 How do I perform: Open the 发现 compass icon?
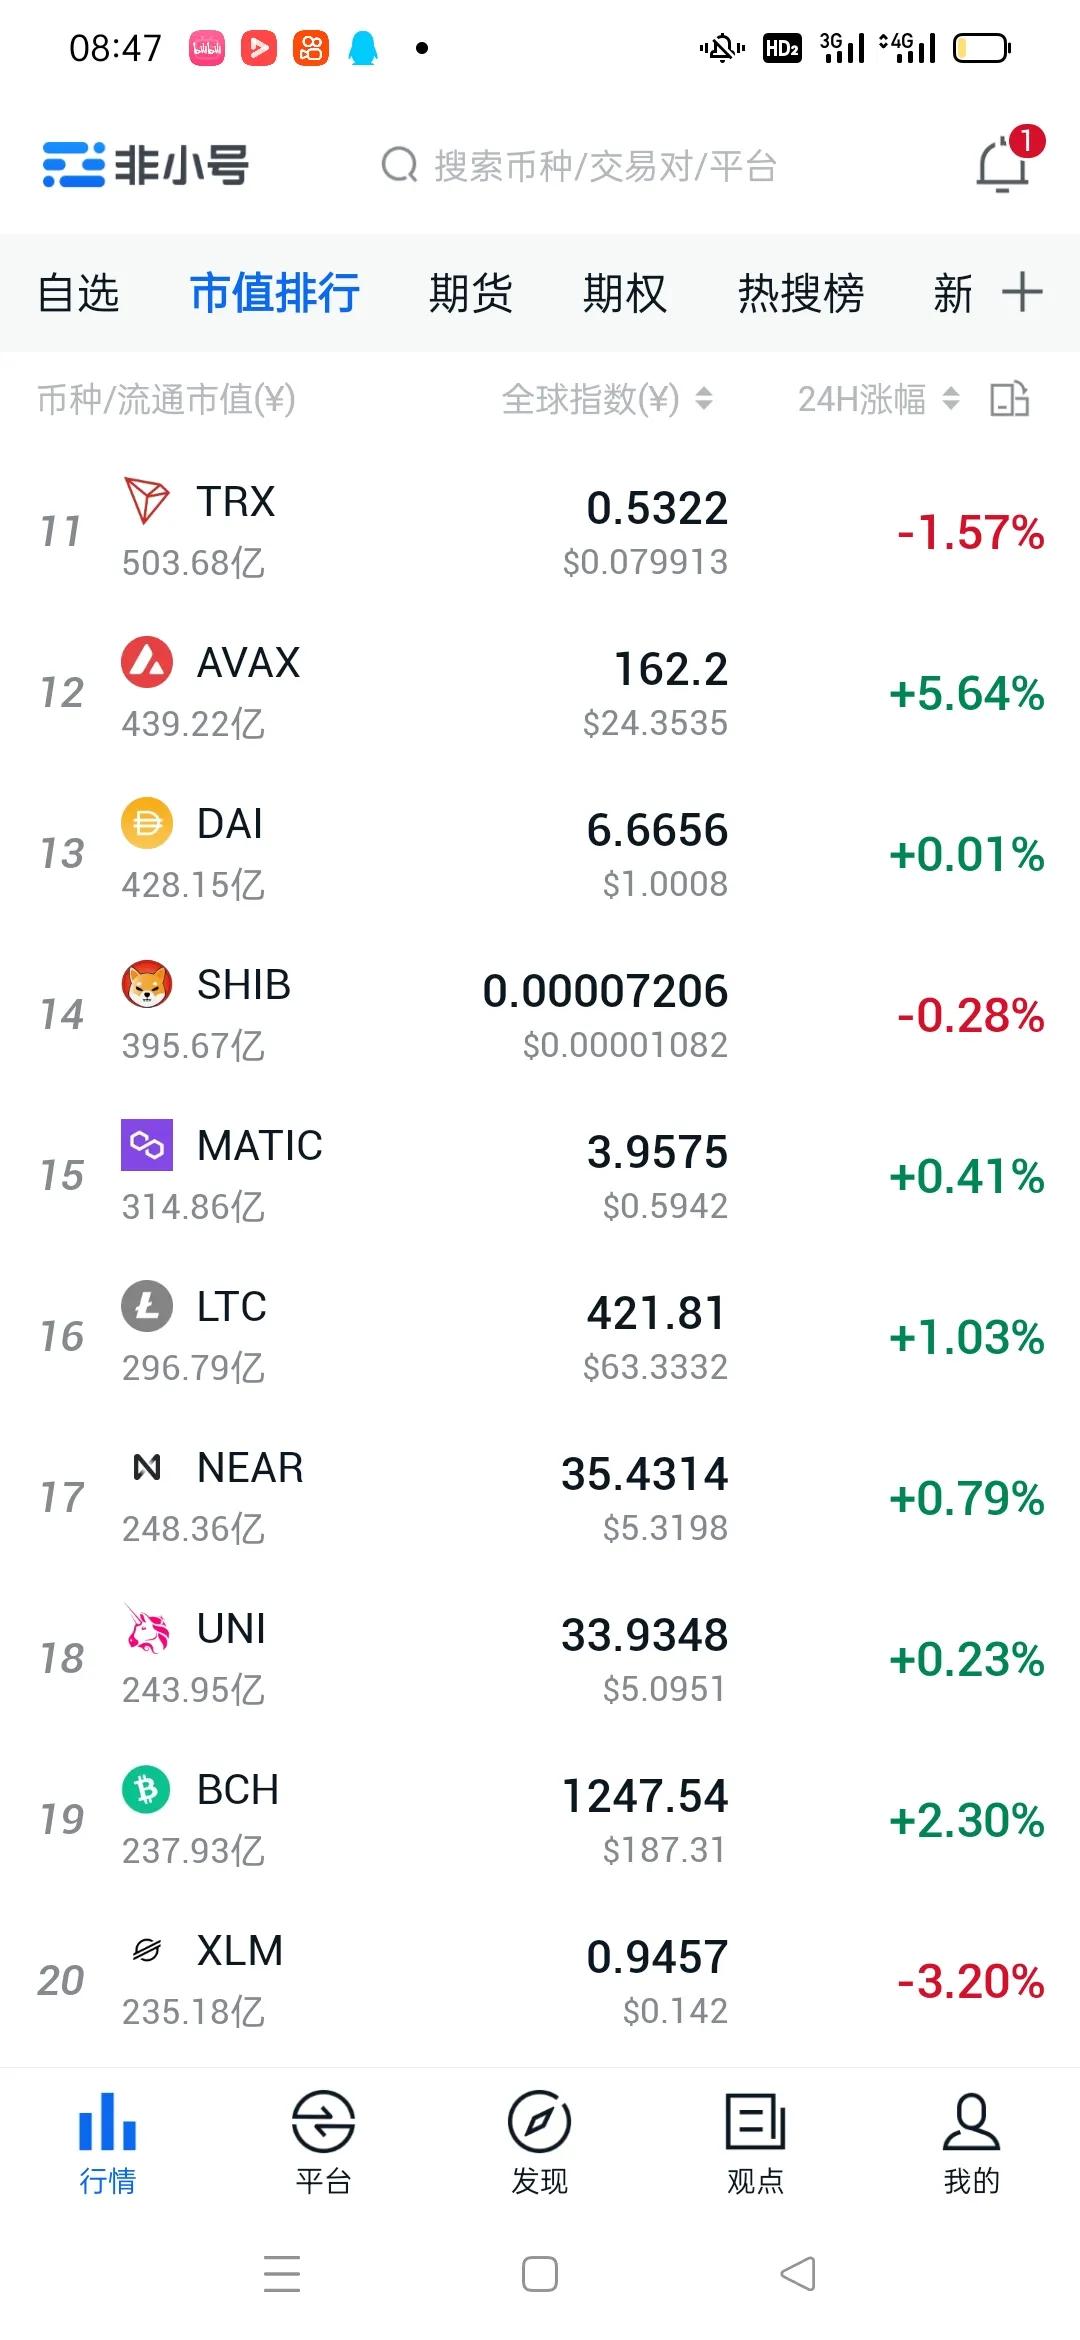tap(539, 2120)
